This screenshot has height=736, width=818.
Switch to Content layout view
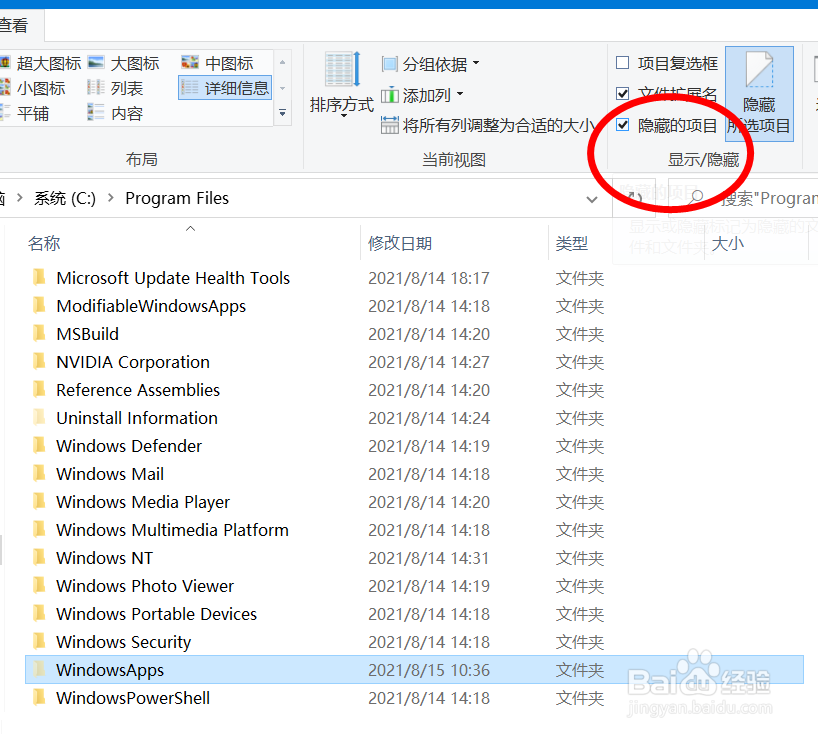[115, 113]
